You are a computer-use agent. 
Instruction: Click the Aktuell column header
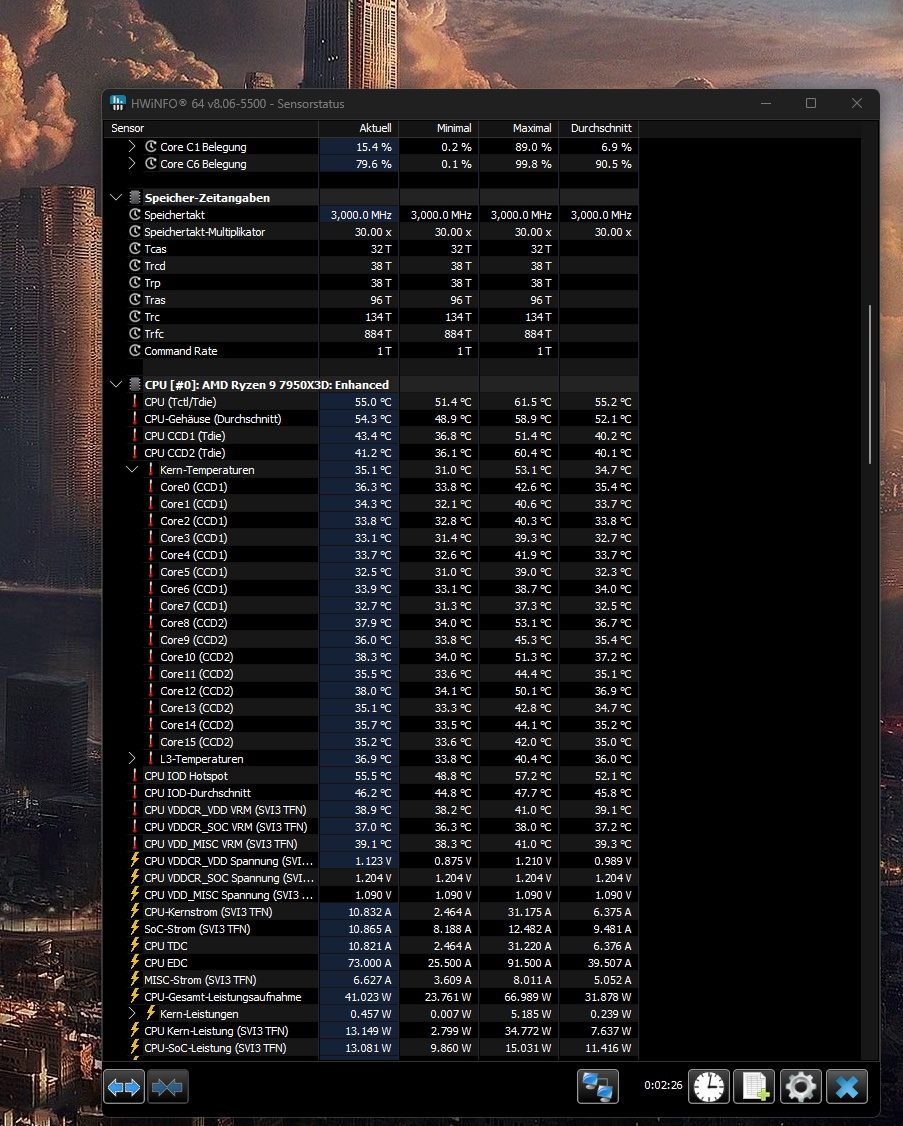[359, 128]
